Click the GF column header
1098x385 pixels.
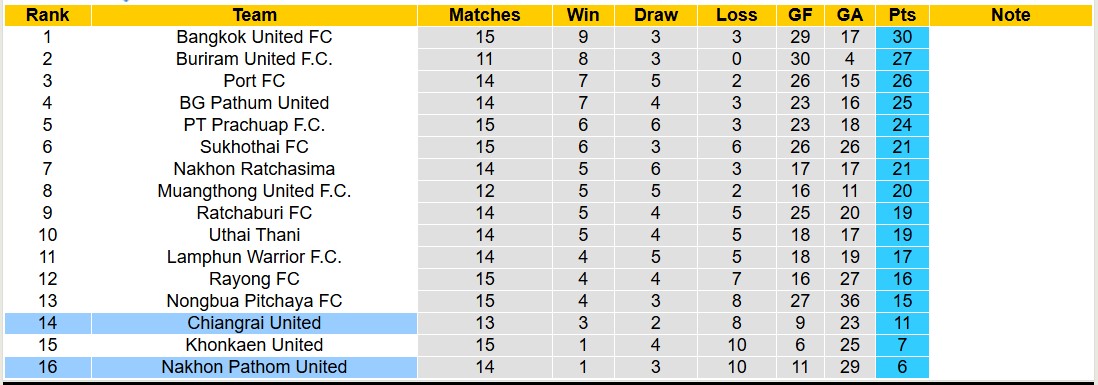click(800, 15)
